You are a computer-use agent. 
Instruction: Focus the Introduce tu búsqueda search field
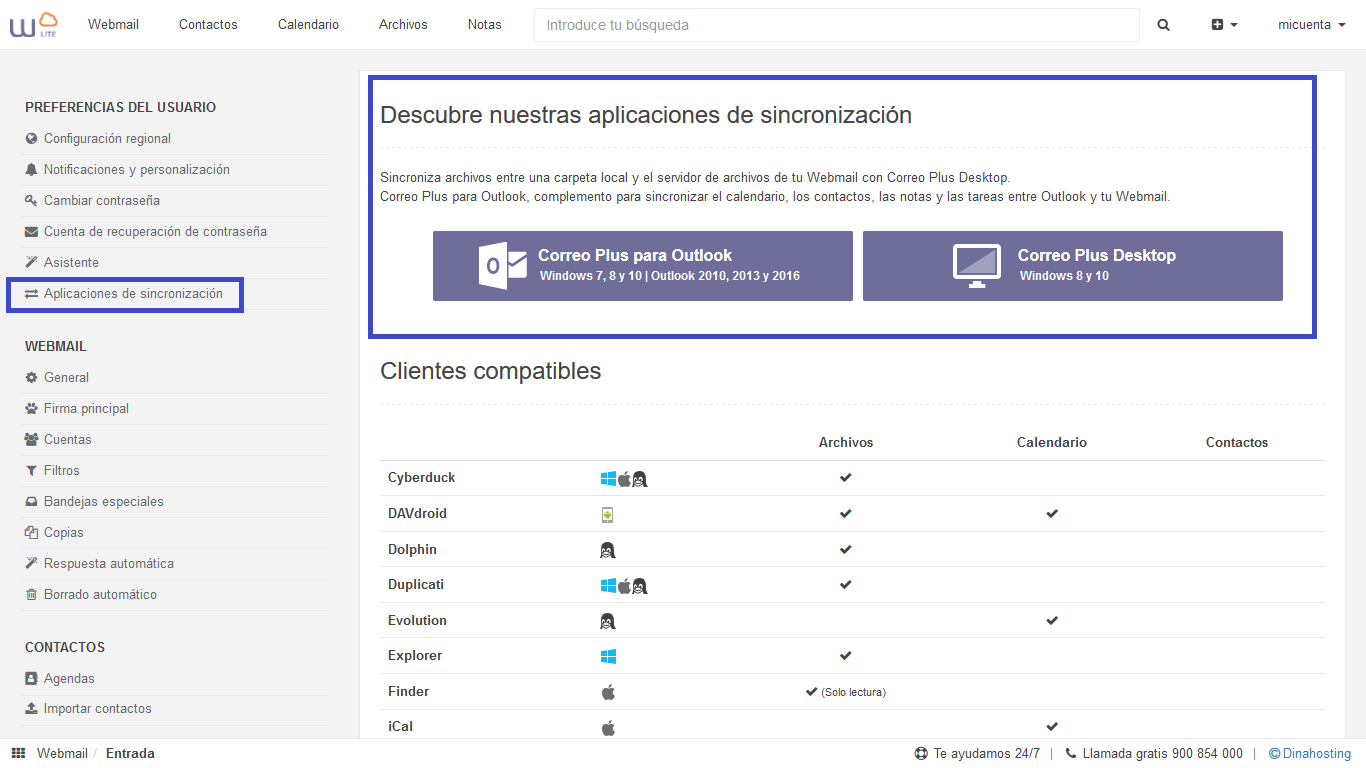[x=837, y=25]
